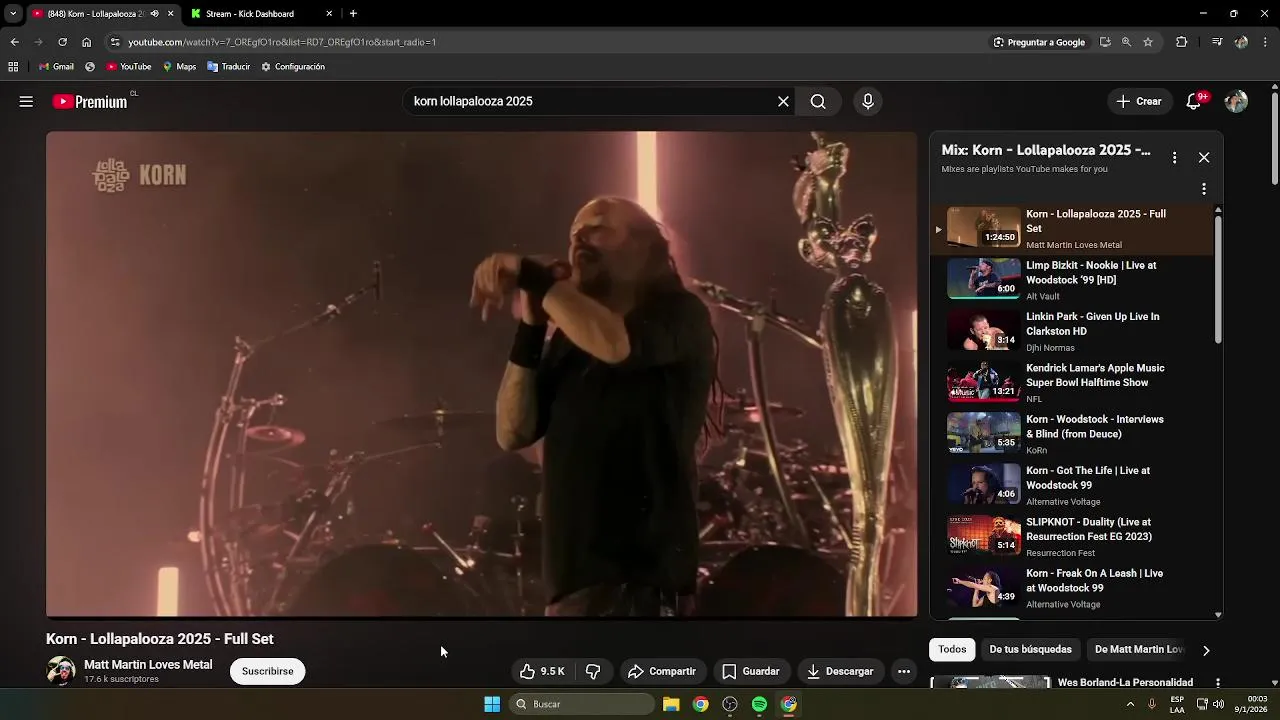Play SLIPKNOT Duality Resurrection Fest video
Image resolution: width=1280 pixels, height=720 pixels.
pyautogui.click(x=1072, y=535)
